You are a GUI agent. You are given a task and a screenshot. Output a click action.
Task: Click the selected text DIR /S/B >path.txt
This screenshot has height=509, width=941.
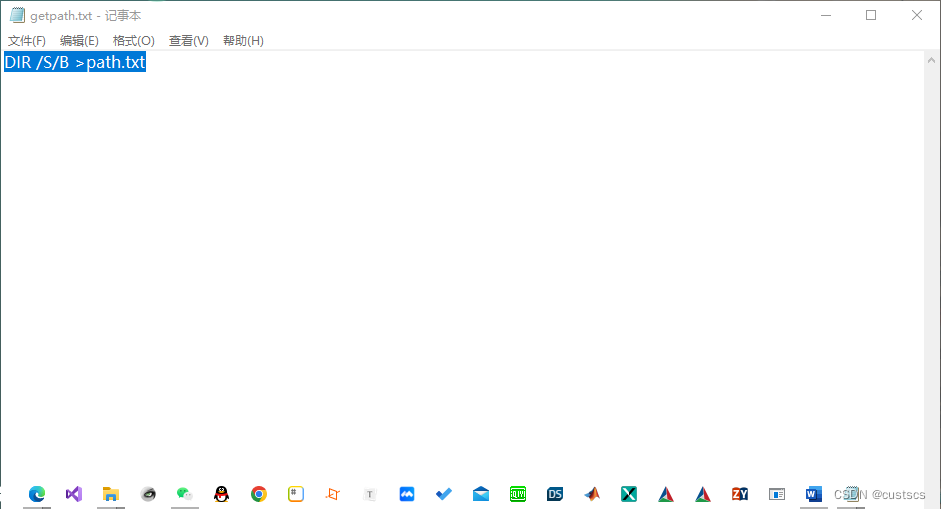tap(75, 62)
